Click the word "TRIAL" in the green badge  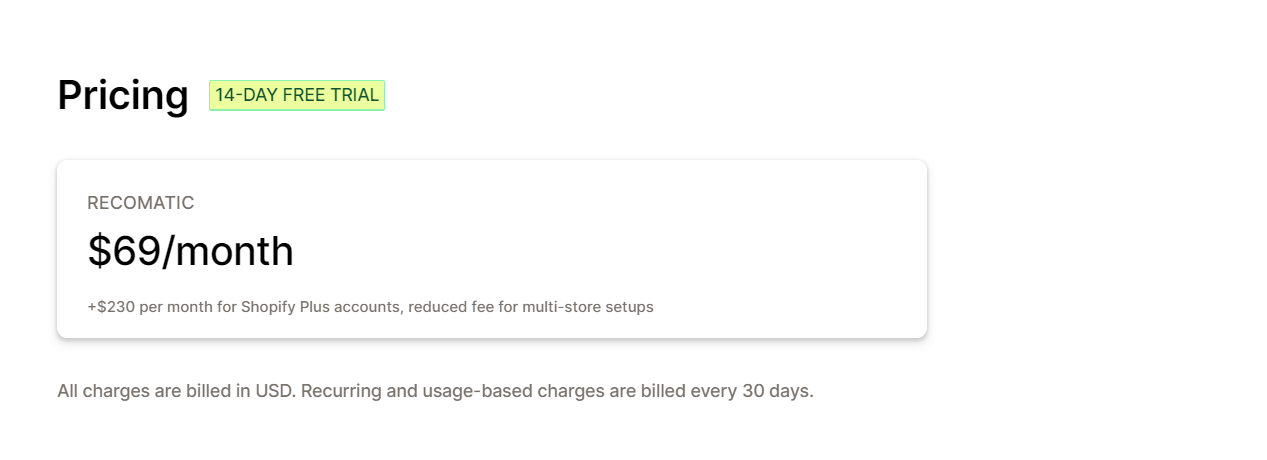tap(355, 95)
